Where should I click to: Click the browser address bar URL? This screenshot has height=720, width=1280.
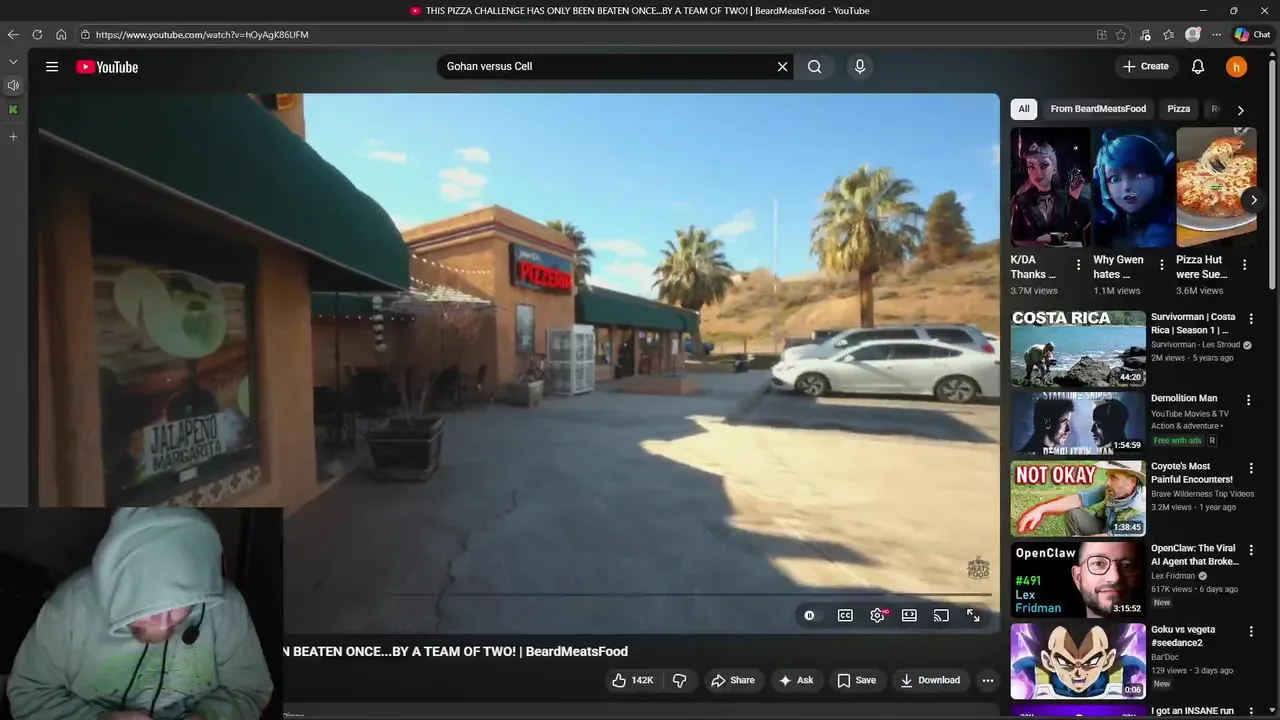coord(202,34)
